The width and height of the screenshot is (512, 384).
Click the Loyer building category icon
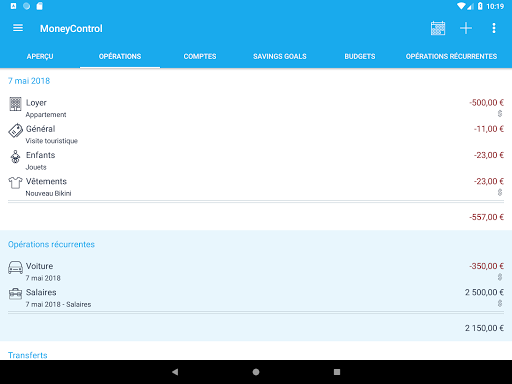click(x=15, y=104)
